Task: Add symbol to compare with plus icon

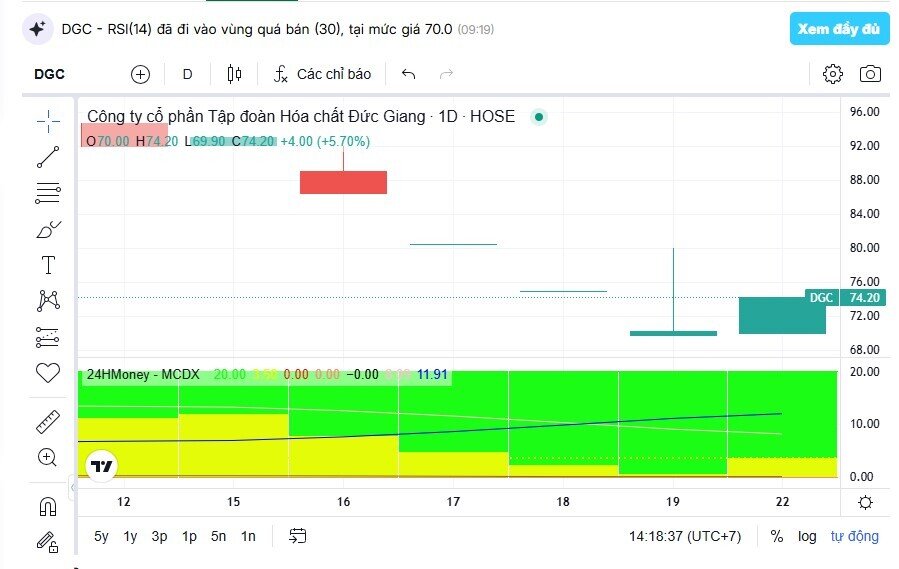Action: coord(140,74)
